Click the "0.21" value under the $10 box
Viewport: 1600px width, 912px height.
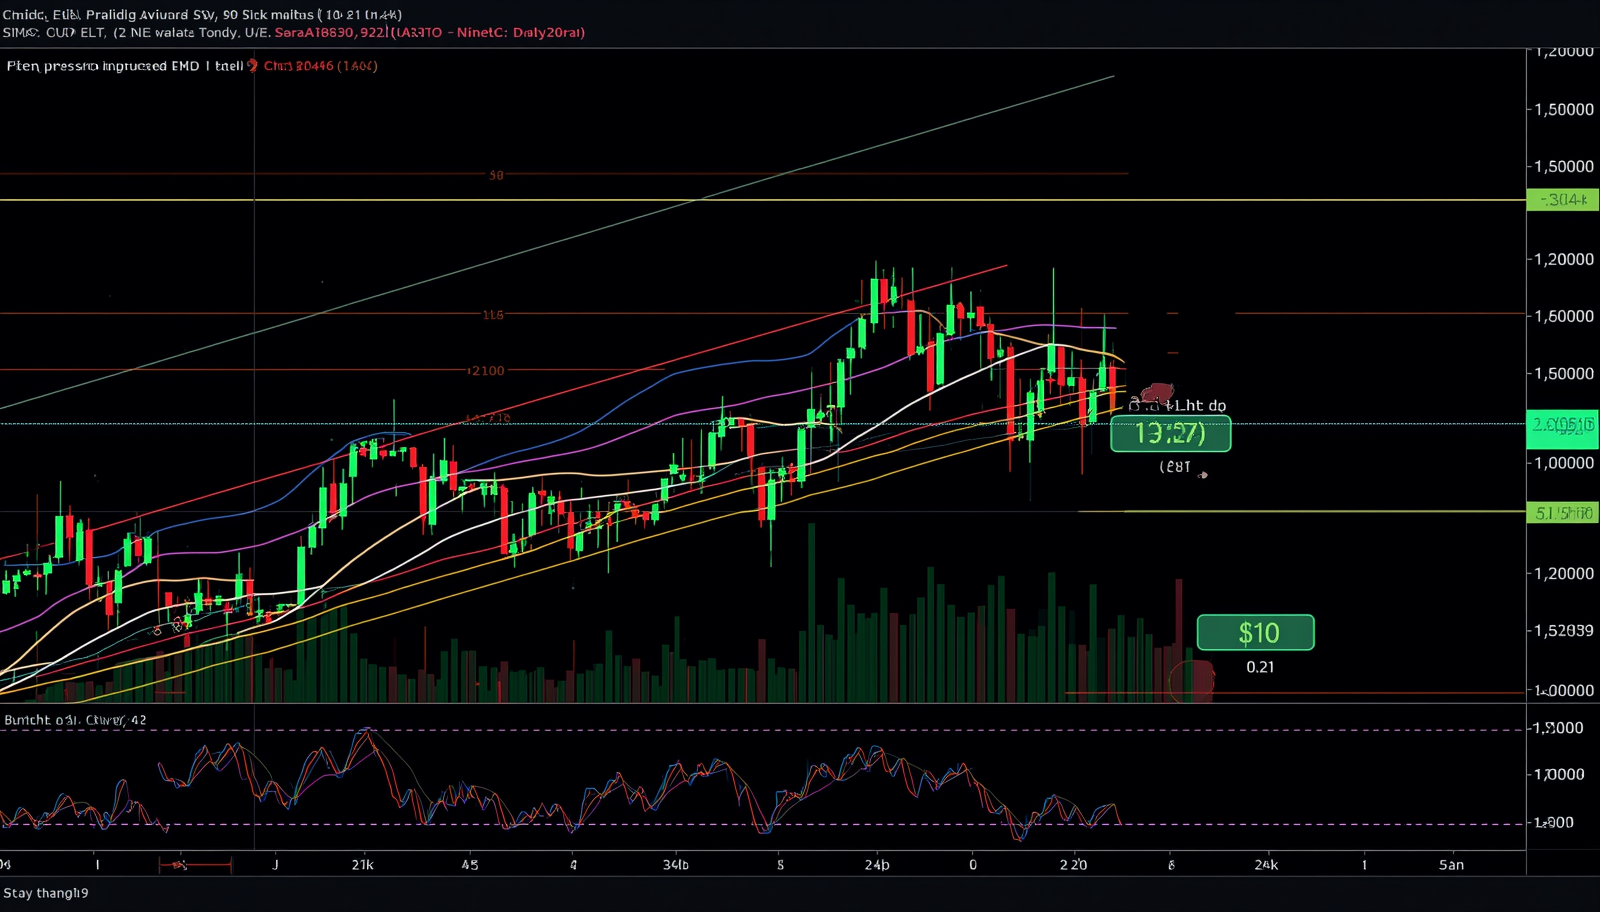tap(1260, 667)
